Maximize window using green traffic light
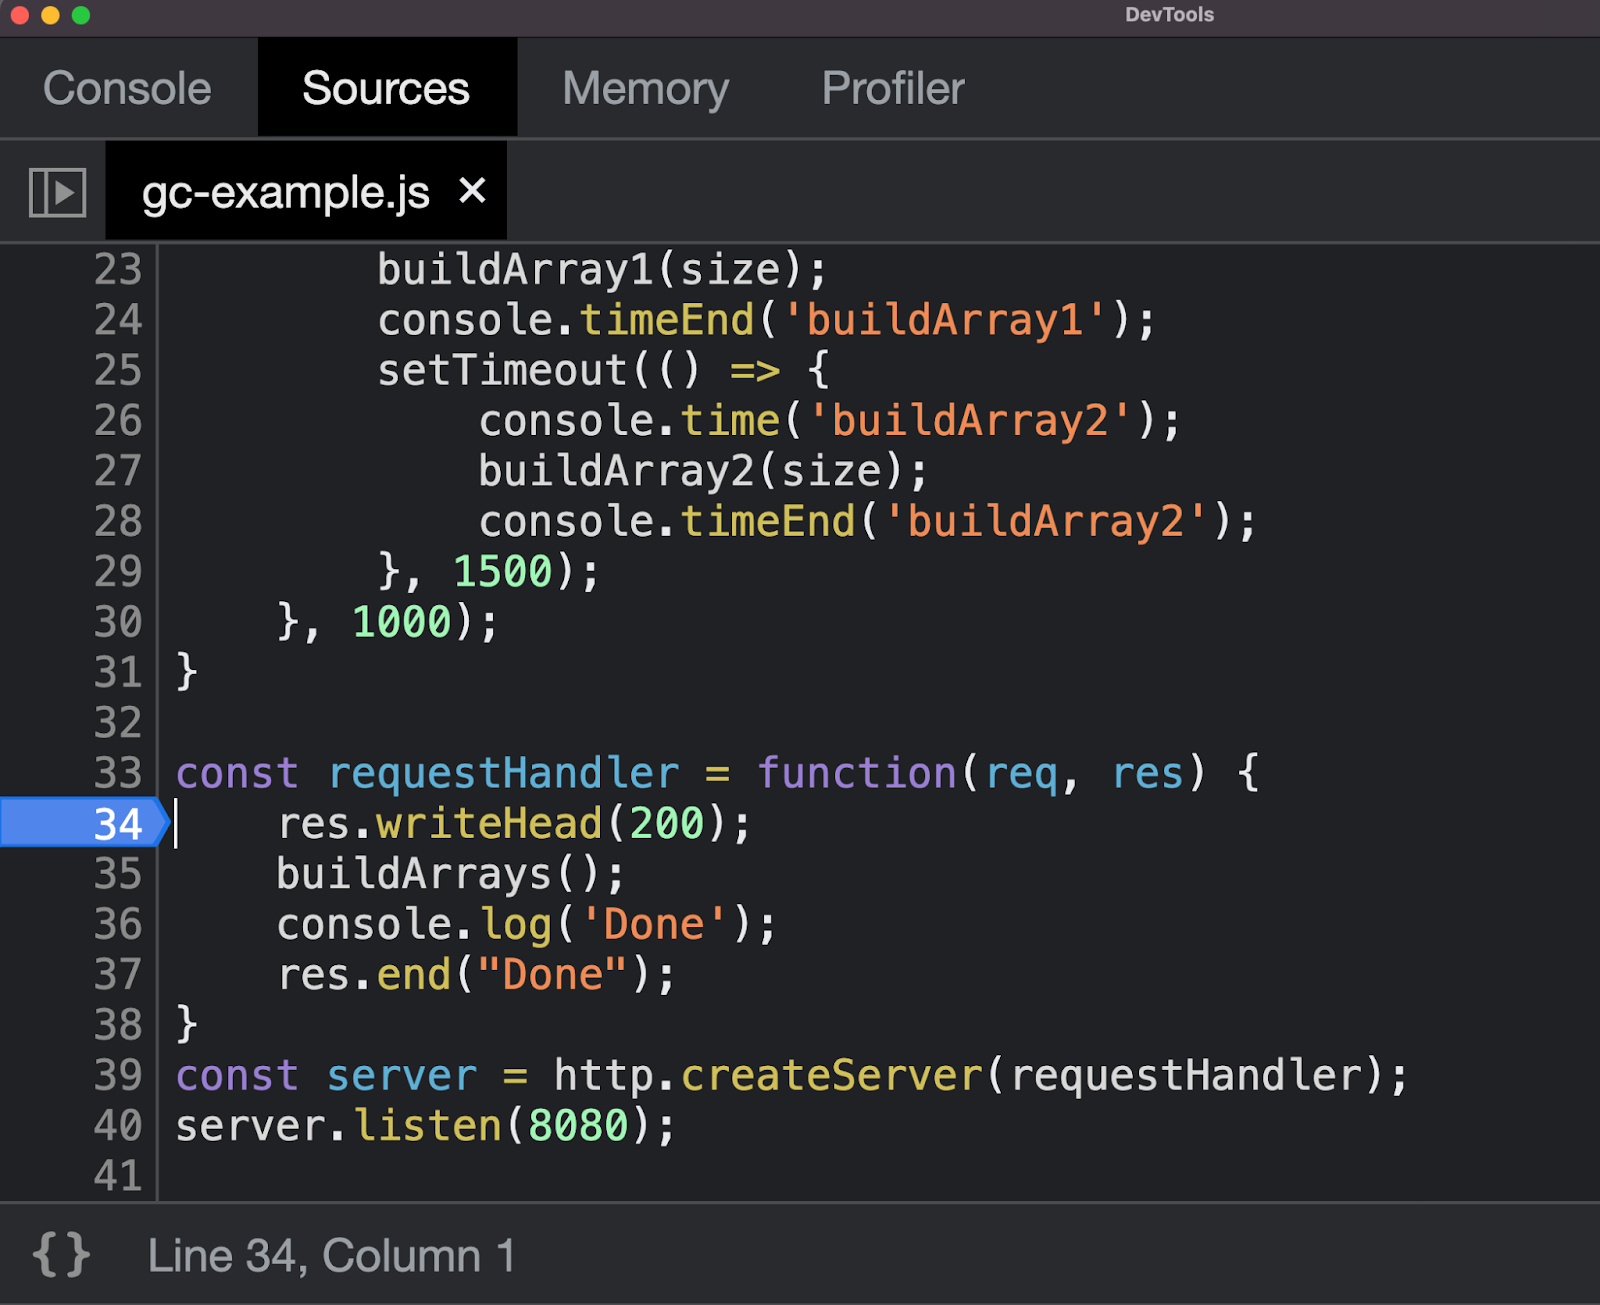 pos(81,15)
